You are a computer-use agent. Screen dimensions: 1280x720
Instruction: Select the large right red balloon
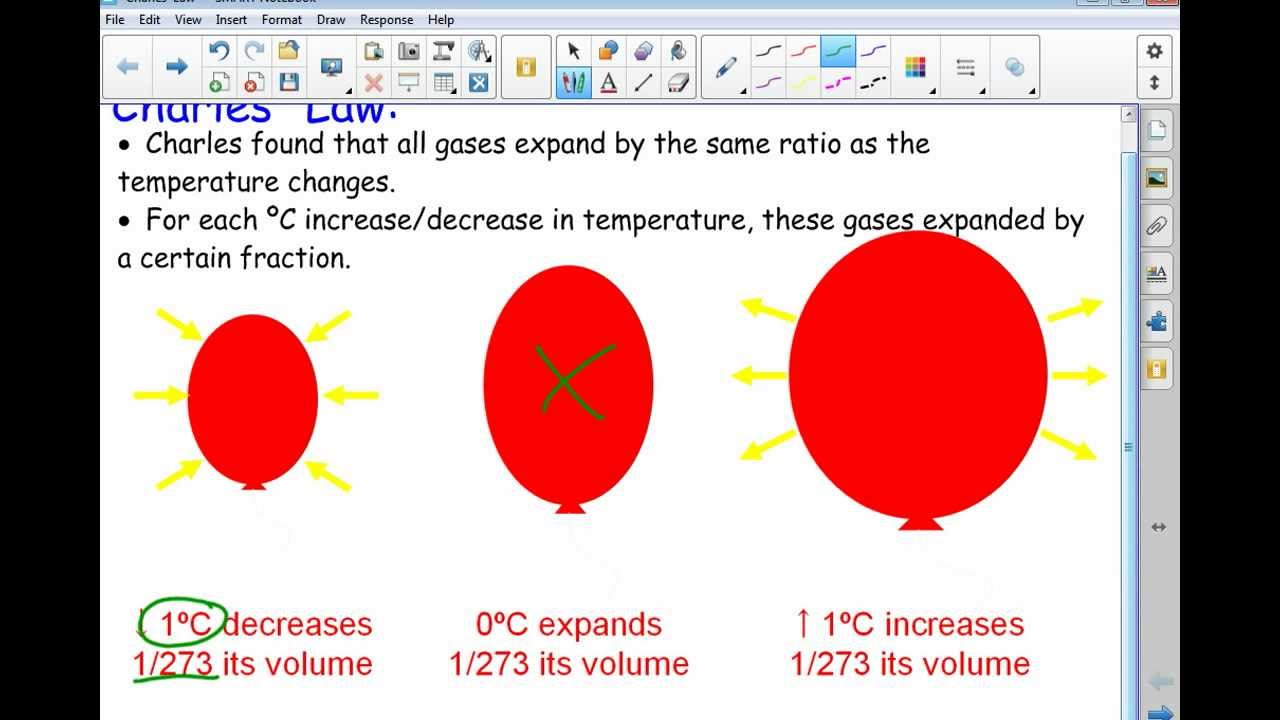[x=918, y=380]
